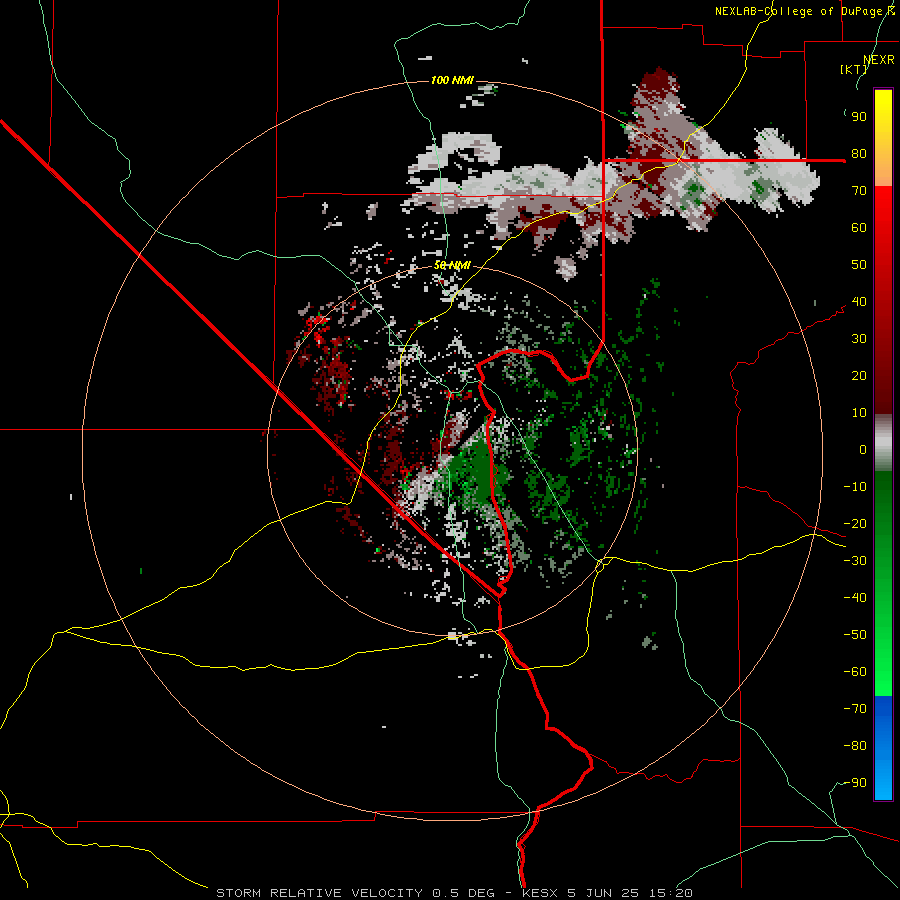Pick the blue bottom segment of color bar
Viewport: 900px width, 900px height.
pos(883,748)
